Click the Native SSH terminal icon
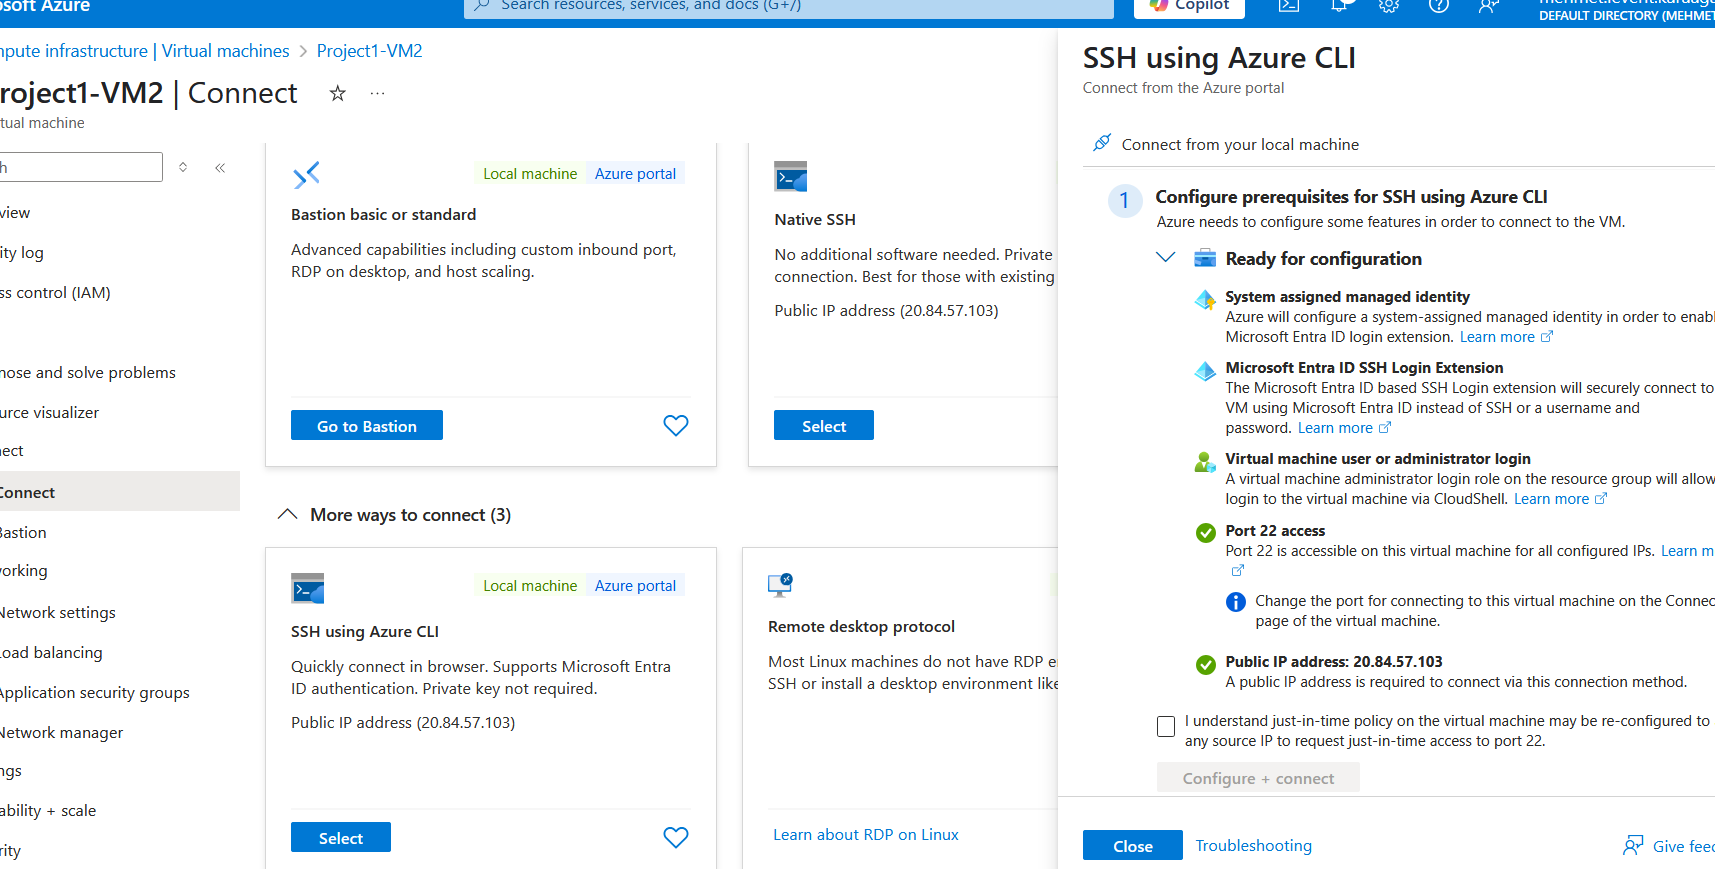 pos(791,176)
